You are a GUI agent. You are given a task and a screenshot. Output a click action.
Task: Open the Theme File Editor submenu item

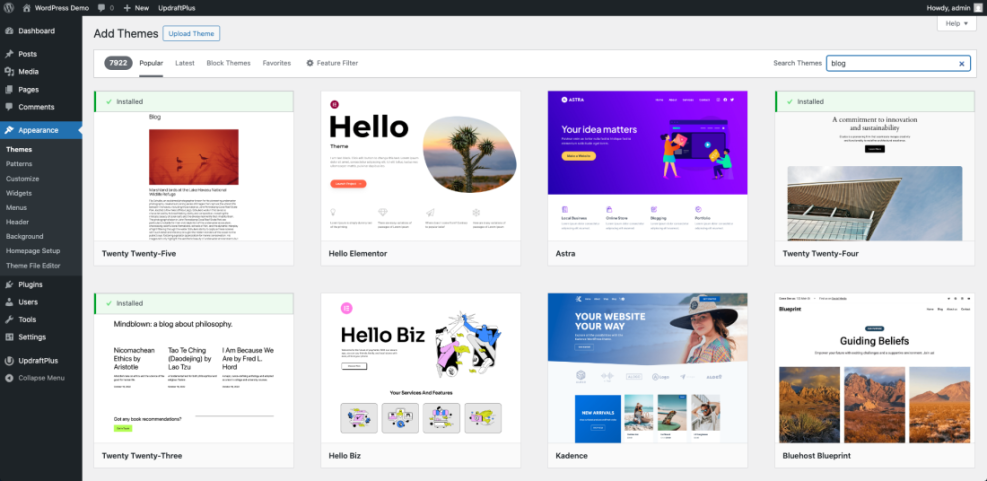[33, 266]
